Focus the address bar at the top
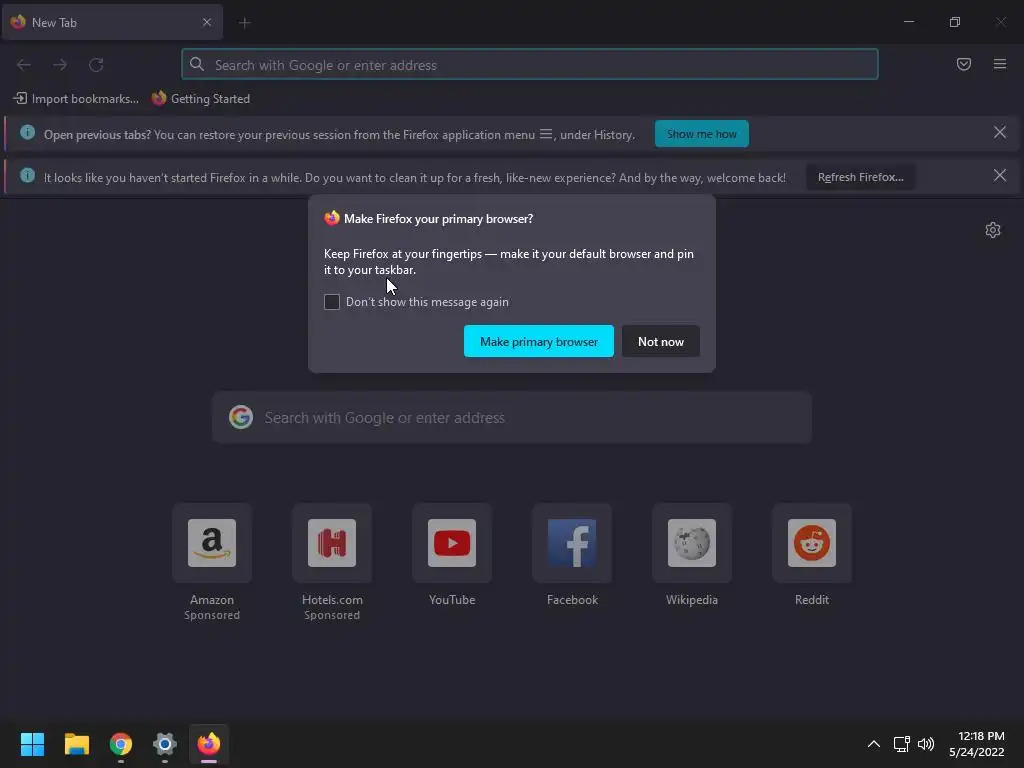This screenshot has height=768, width=1024. tap(530, 65)
